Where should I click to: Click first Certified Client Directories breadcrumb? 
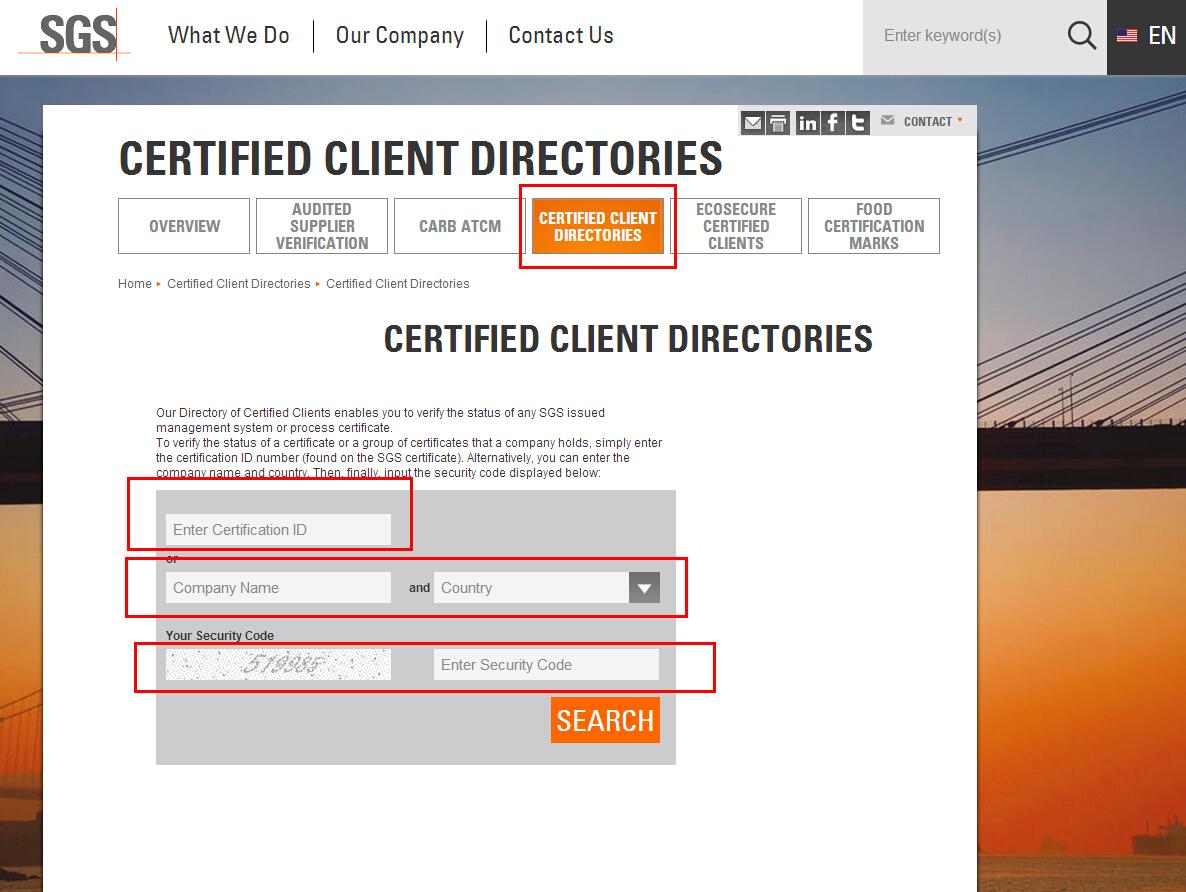[x=238, y=284]
